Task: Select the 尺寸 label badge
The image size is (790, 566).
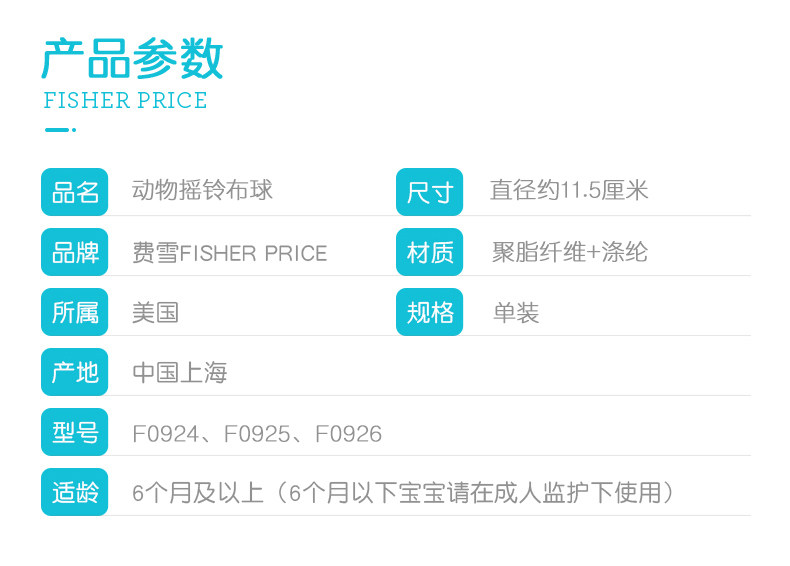Action: [x=430, y=192]
